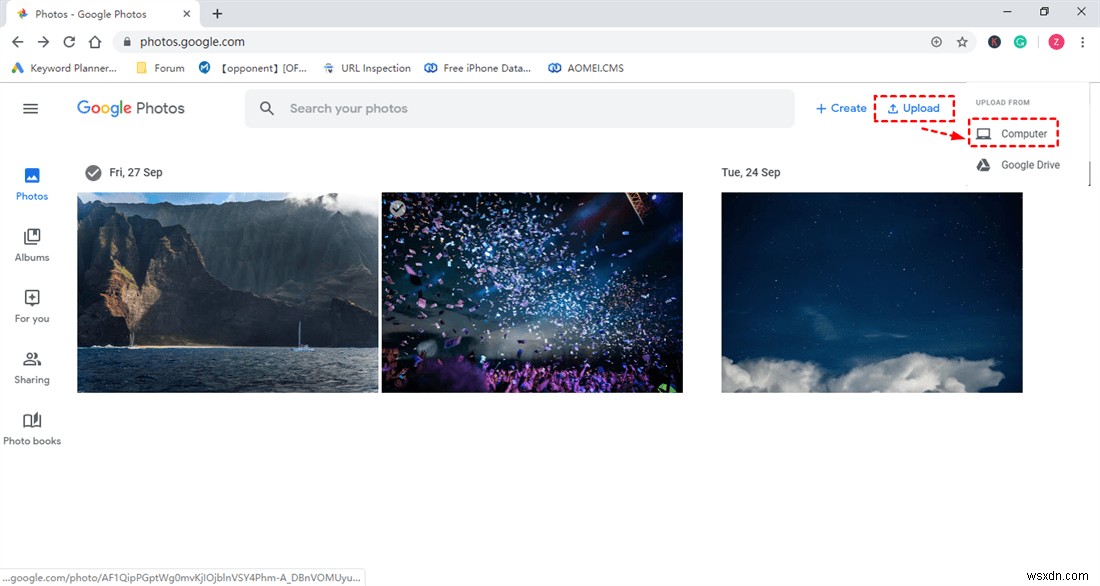Click the Upload button

913,108
